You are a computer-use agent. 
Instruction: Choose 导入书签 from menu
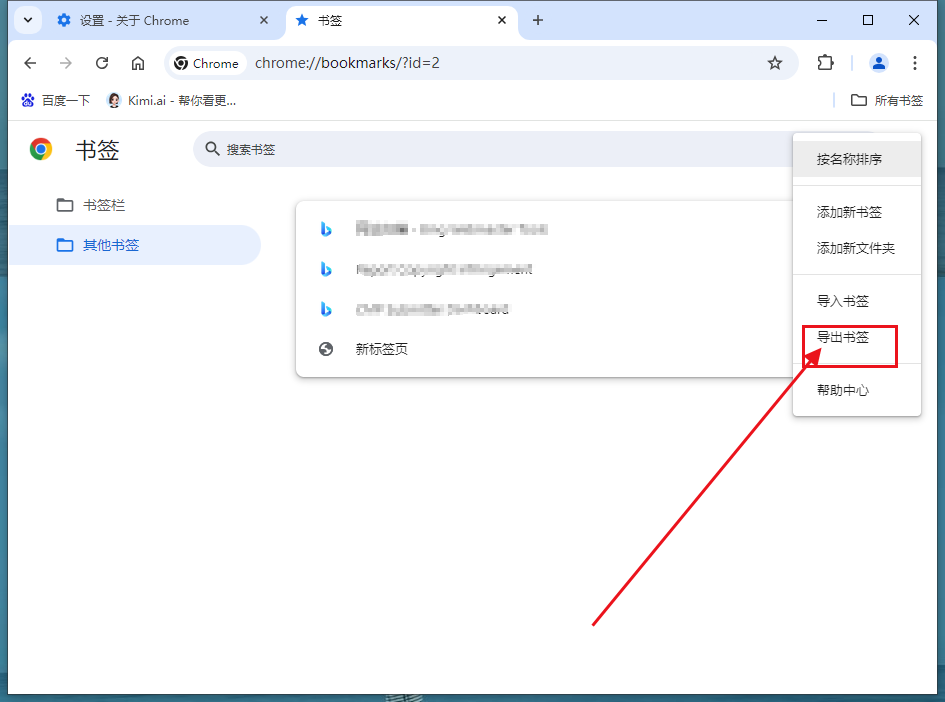click(x=856, y=301)
